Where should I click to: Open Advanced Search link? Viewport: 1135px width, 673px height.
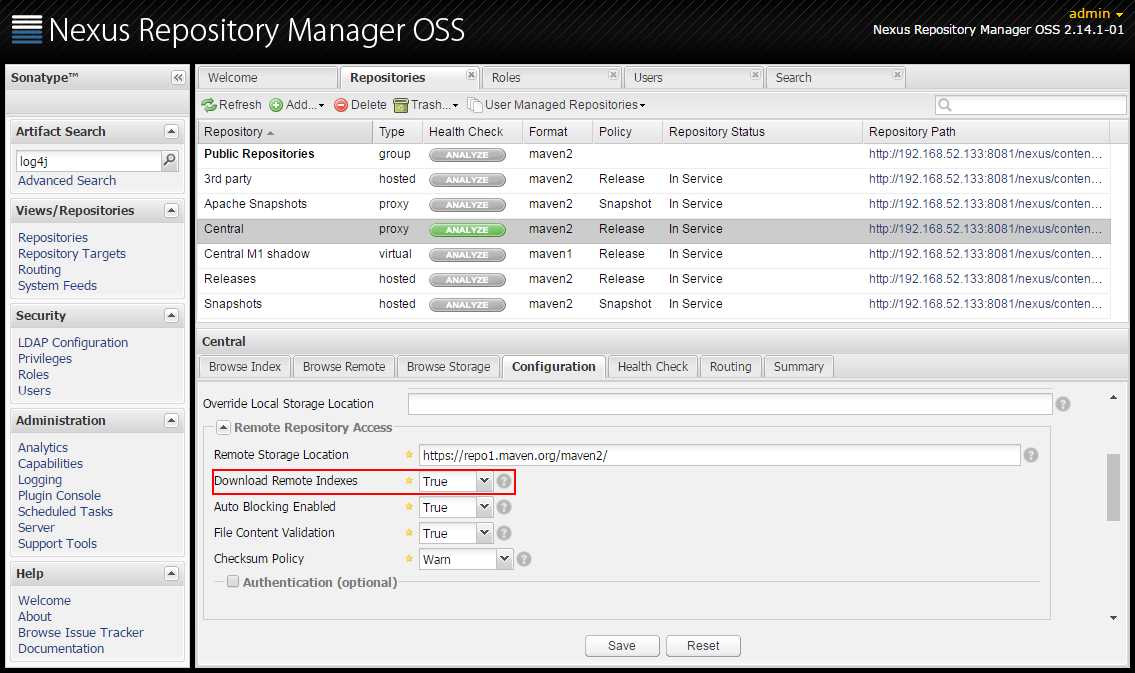point(67,181)
